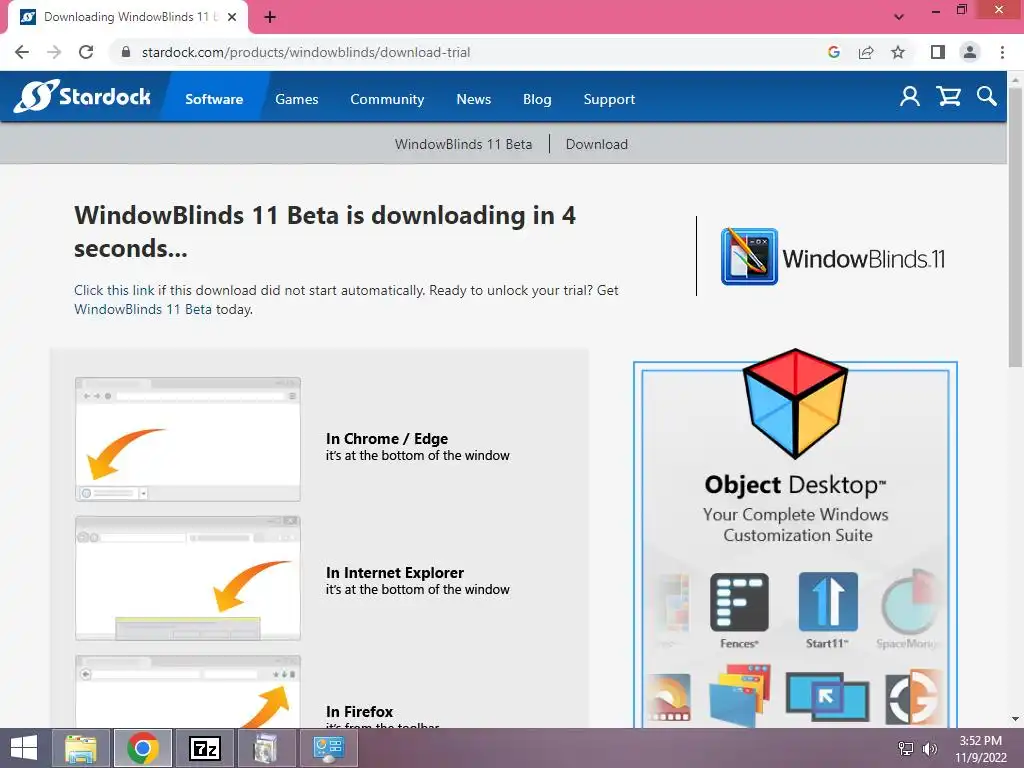The height and width of the screenshot is (768, 1024).
Task: Click the Object Desktop cube logo
Action: 795,402
